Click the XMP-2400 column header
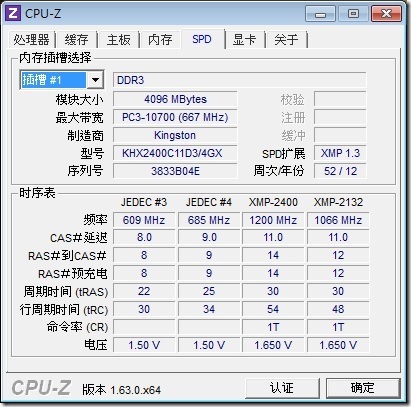 273,202
